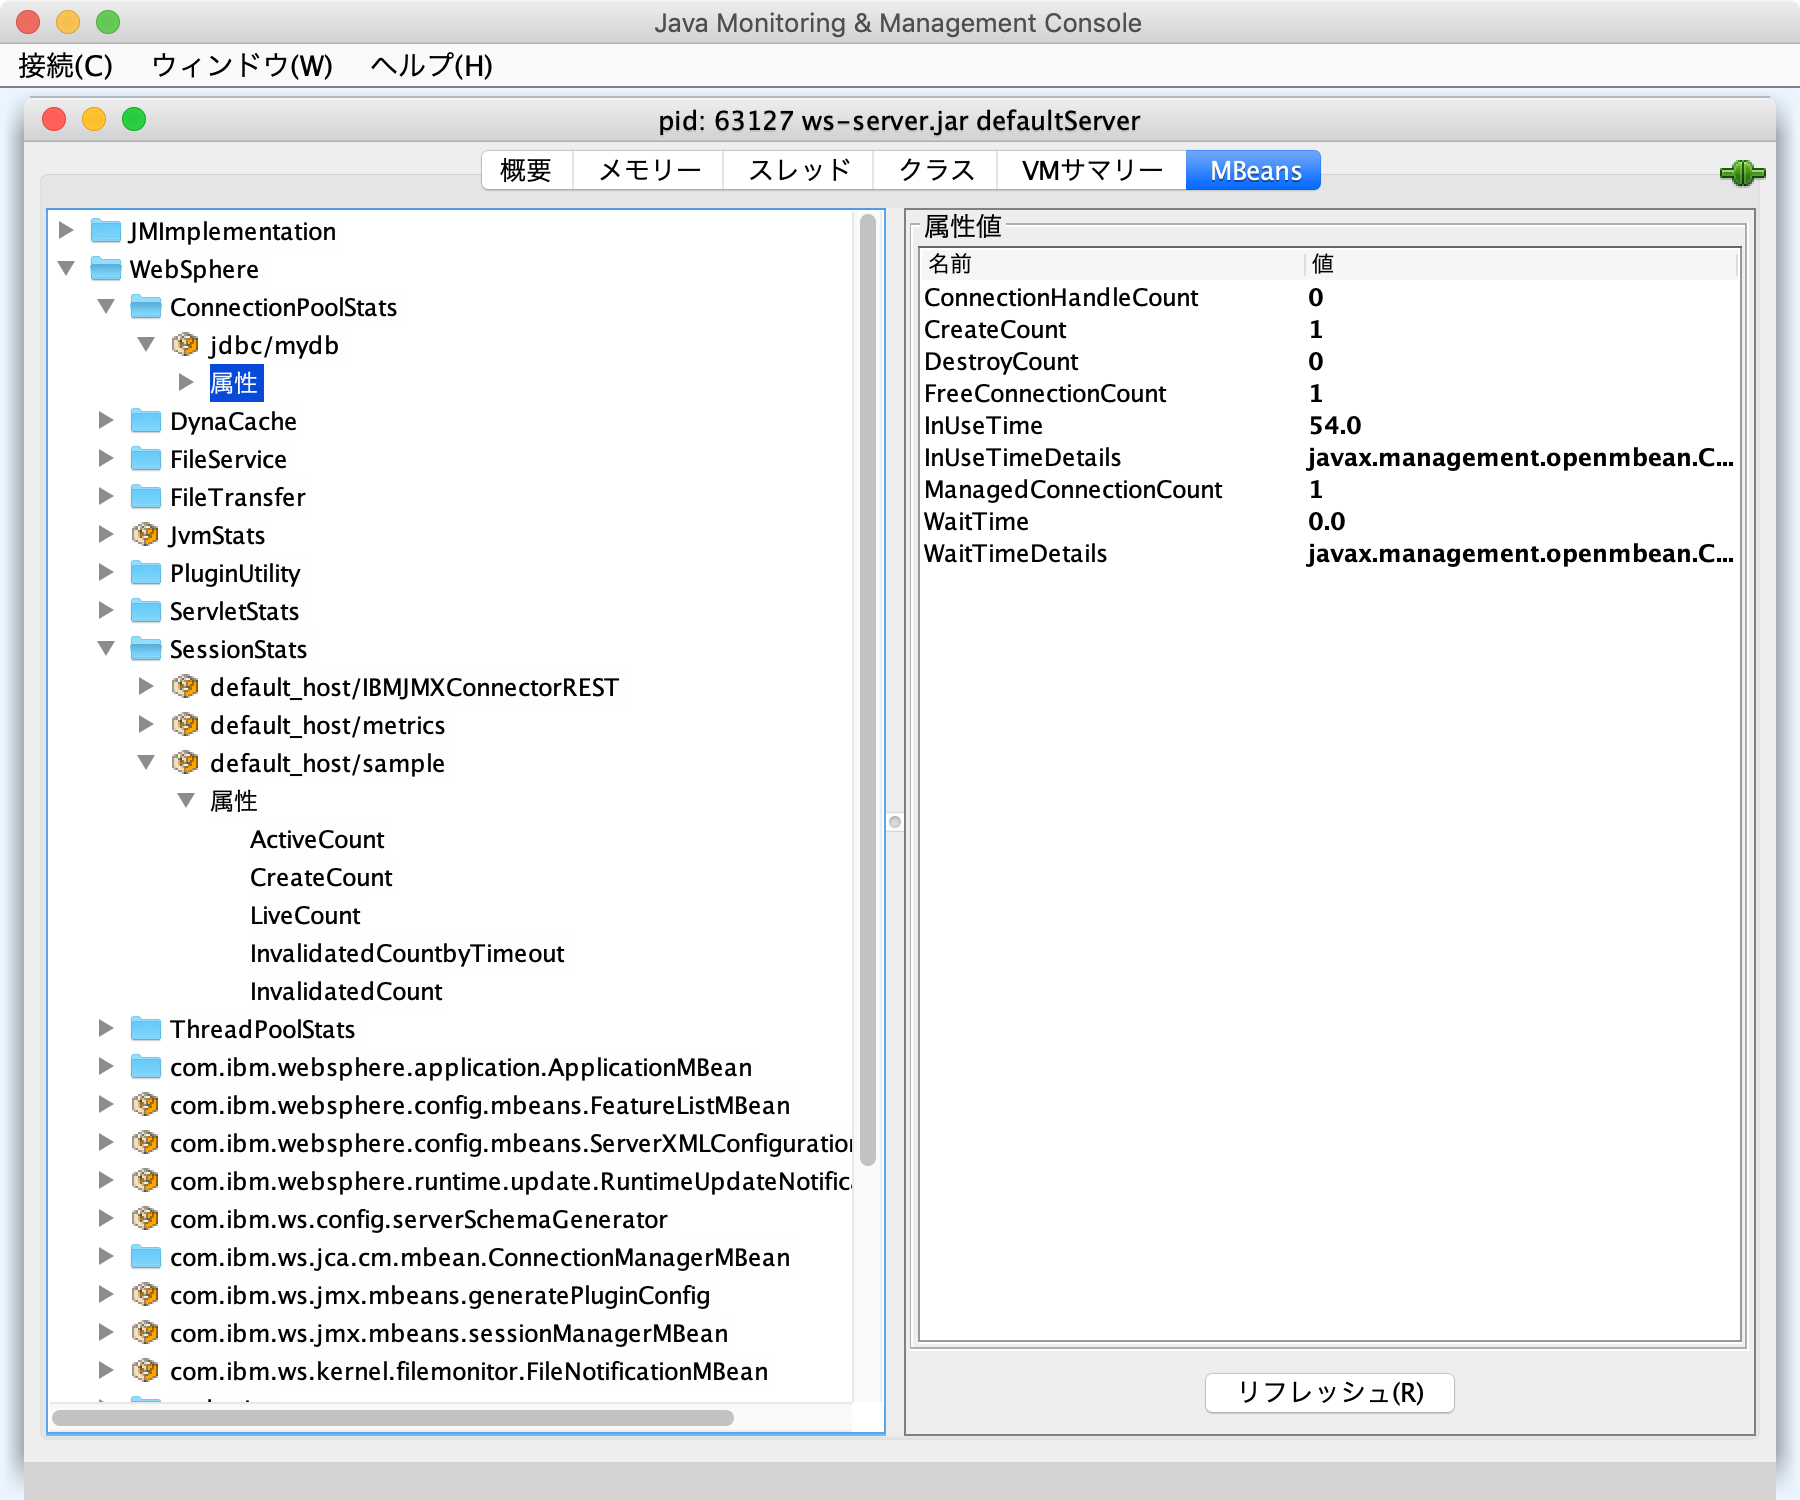Click the generatePluginConfig MBean icon
This screenshot has width=1800, height=1500.
(x=145, y=1294)
